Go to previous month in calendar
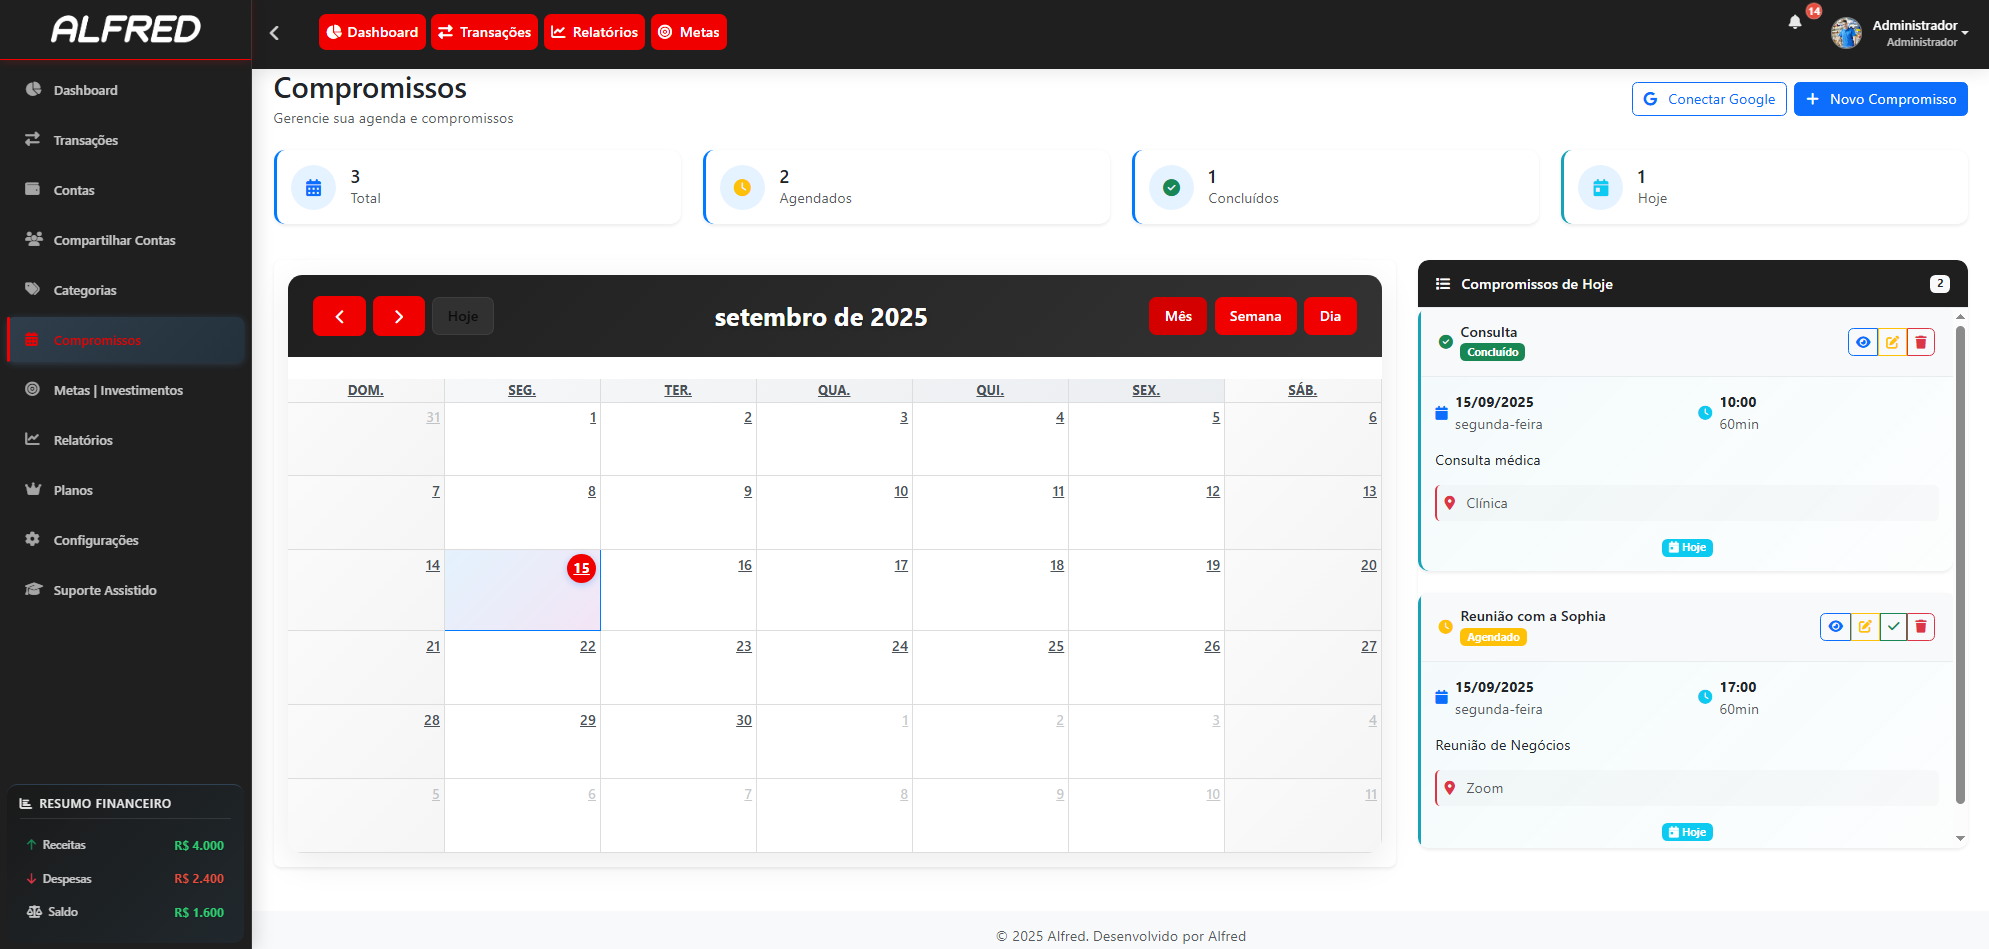1989x949 pixels. tap(339, 316)
